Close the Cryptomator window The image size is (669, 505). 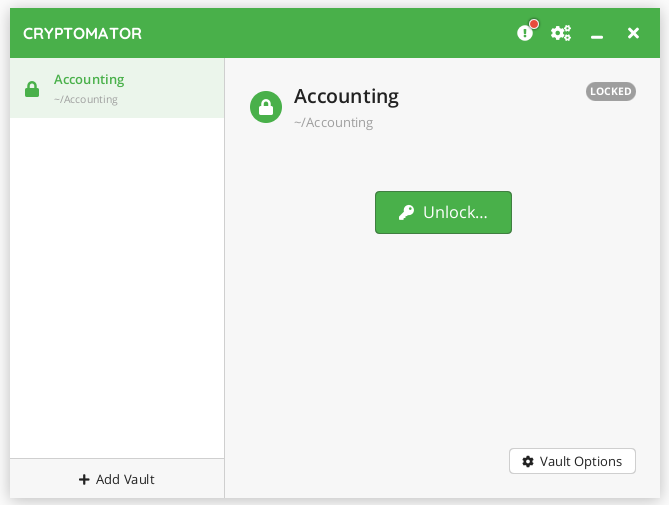point(633,34)
